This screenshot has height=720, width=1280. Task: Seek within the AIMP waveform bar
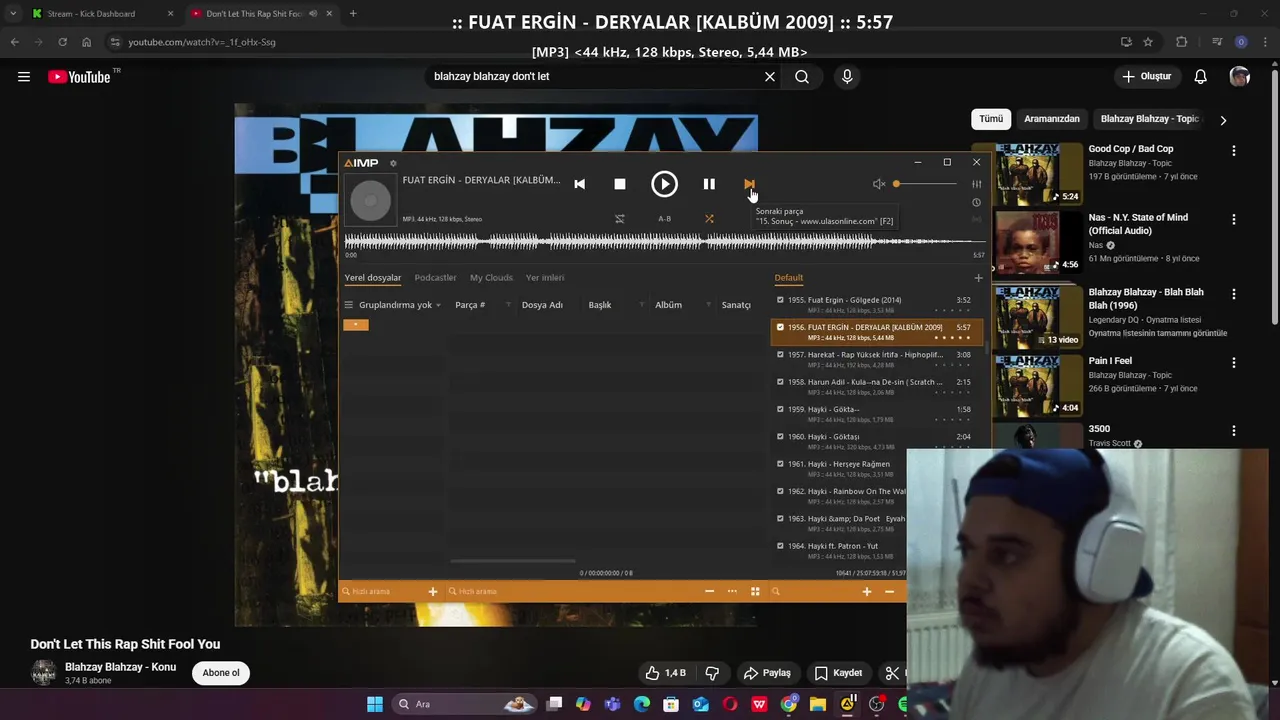click(664, 241)
